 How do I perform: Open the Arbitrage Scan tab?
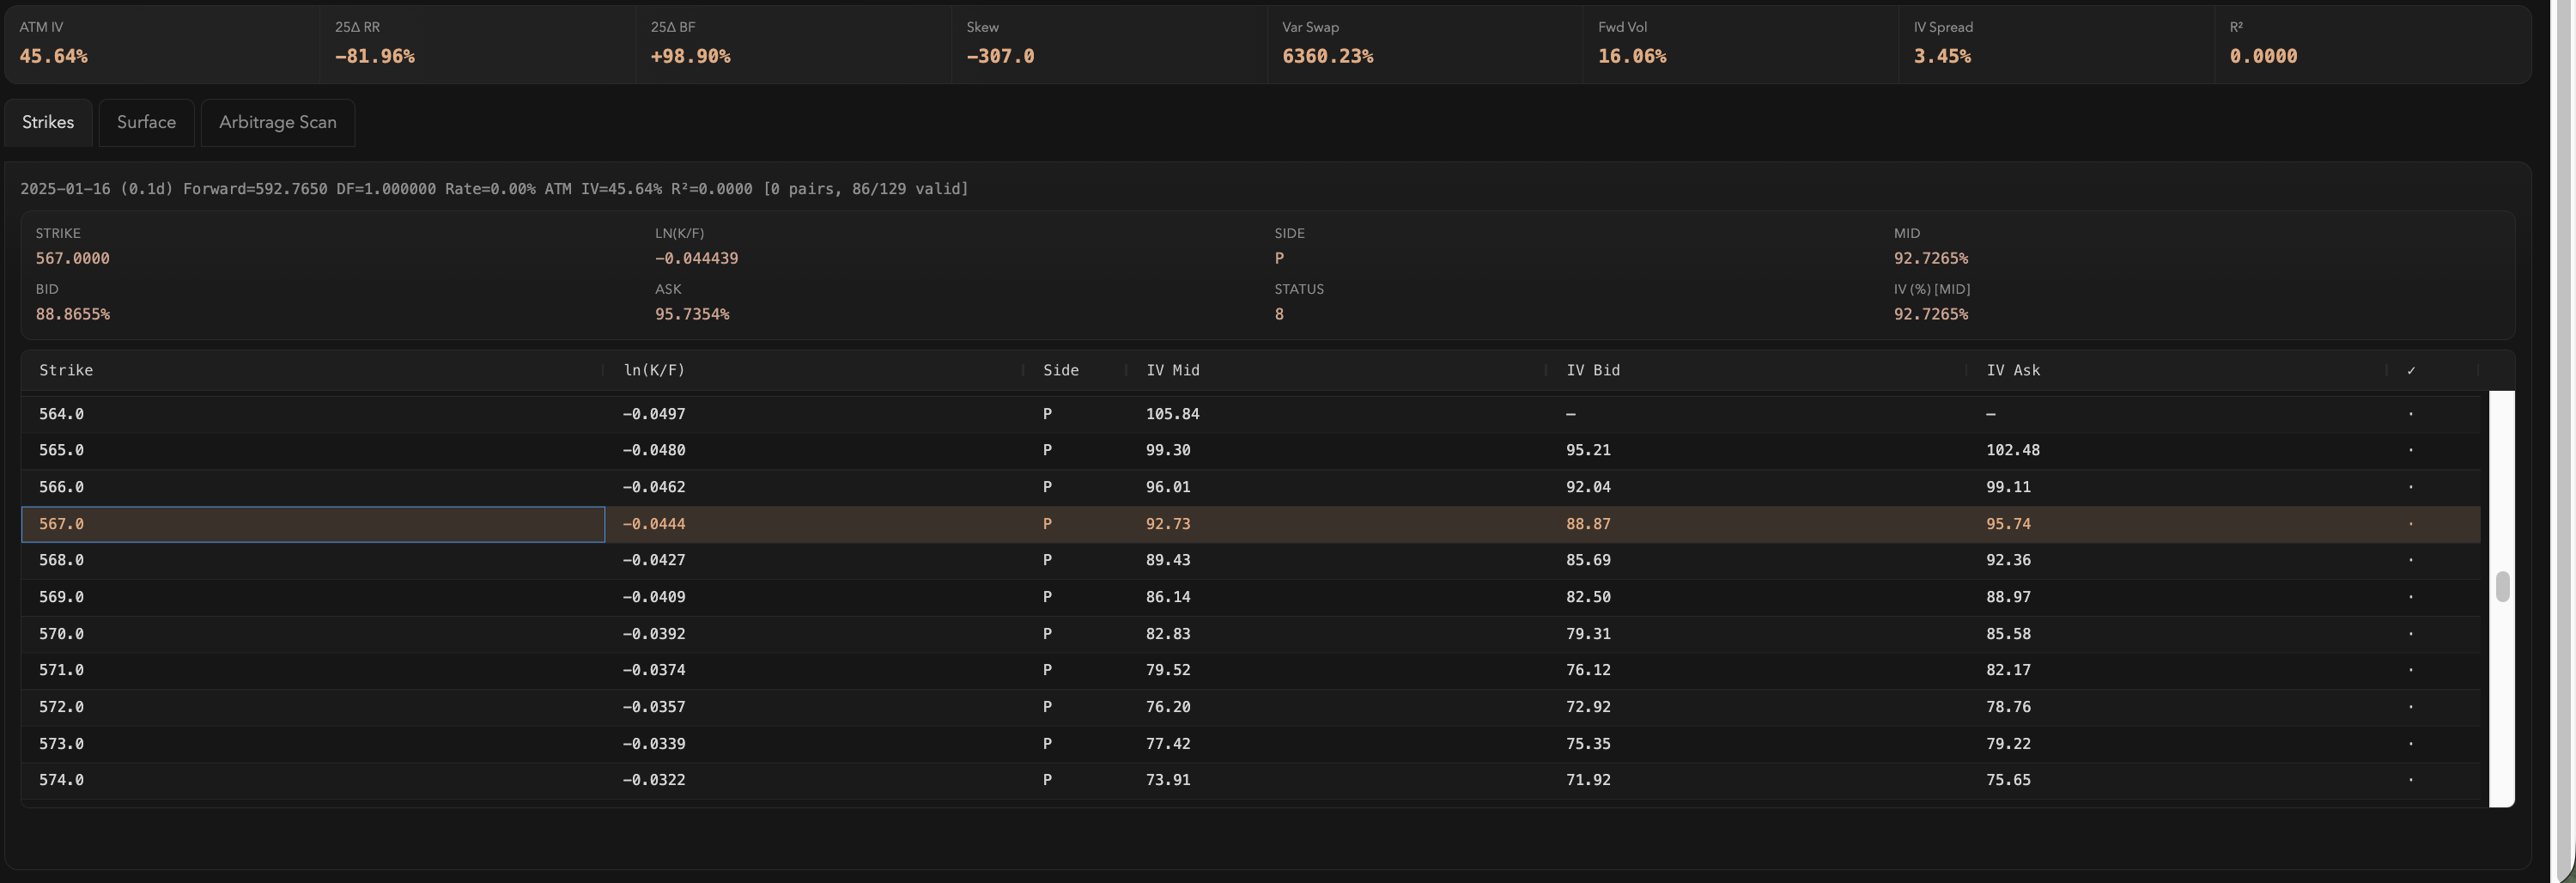pyautogui.click(x=277, y=122)
